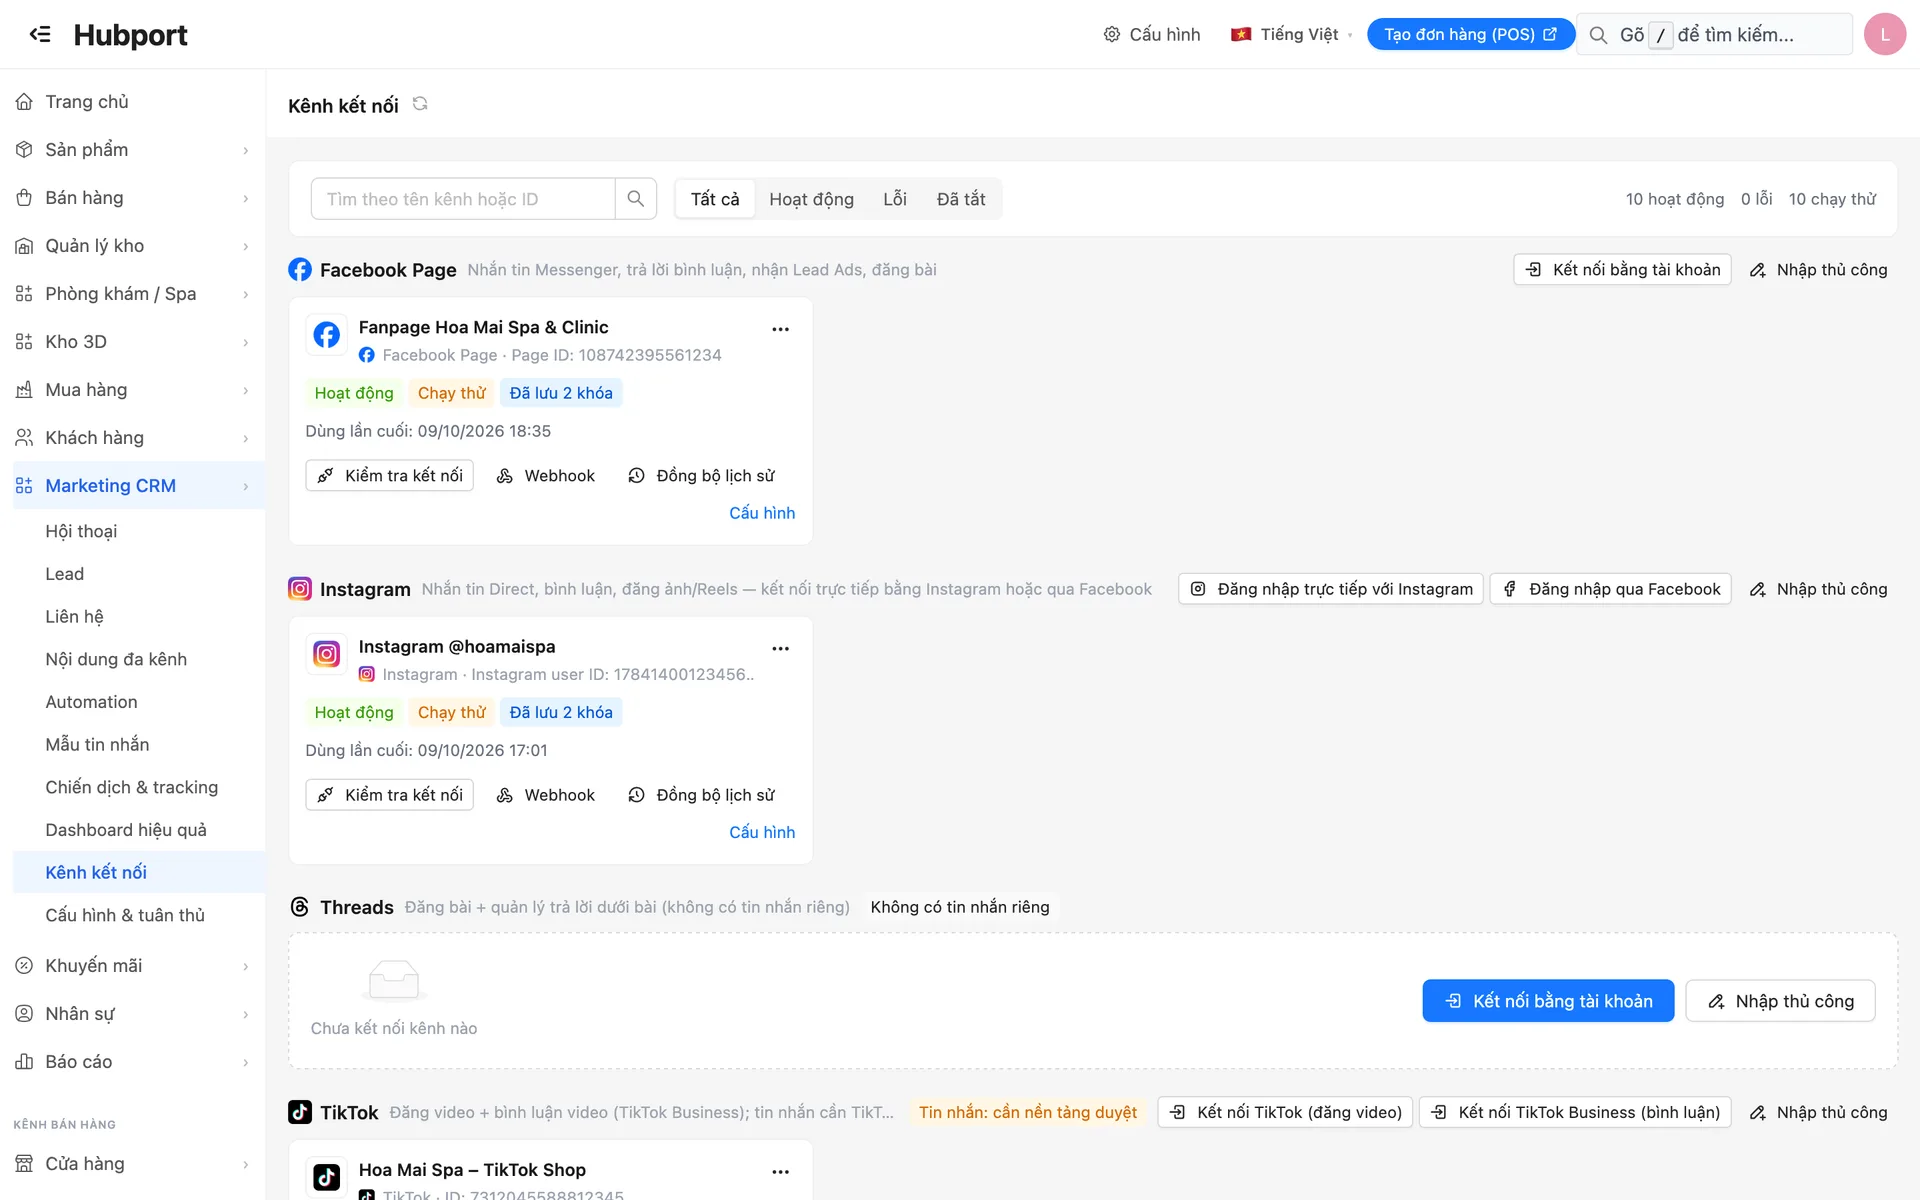Open the three-dot menu for Hoa Mai Spa TikTok Shop
The width and height of the screenshot is (1920, 1200).
coord(781,1172)
